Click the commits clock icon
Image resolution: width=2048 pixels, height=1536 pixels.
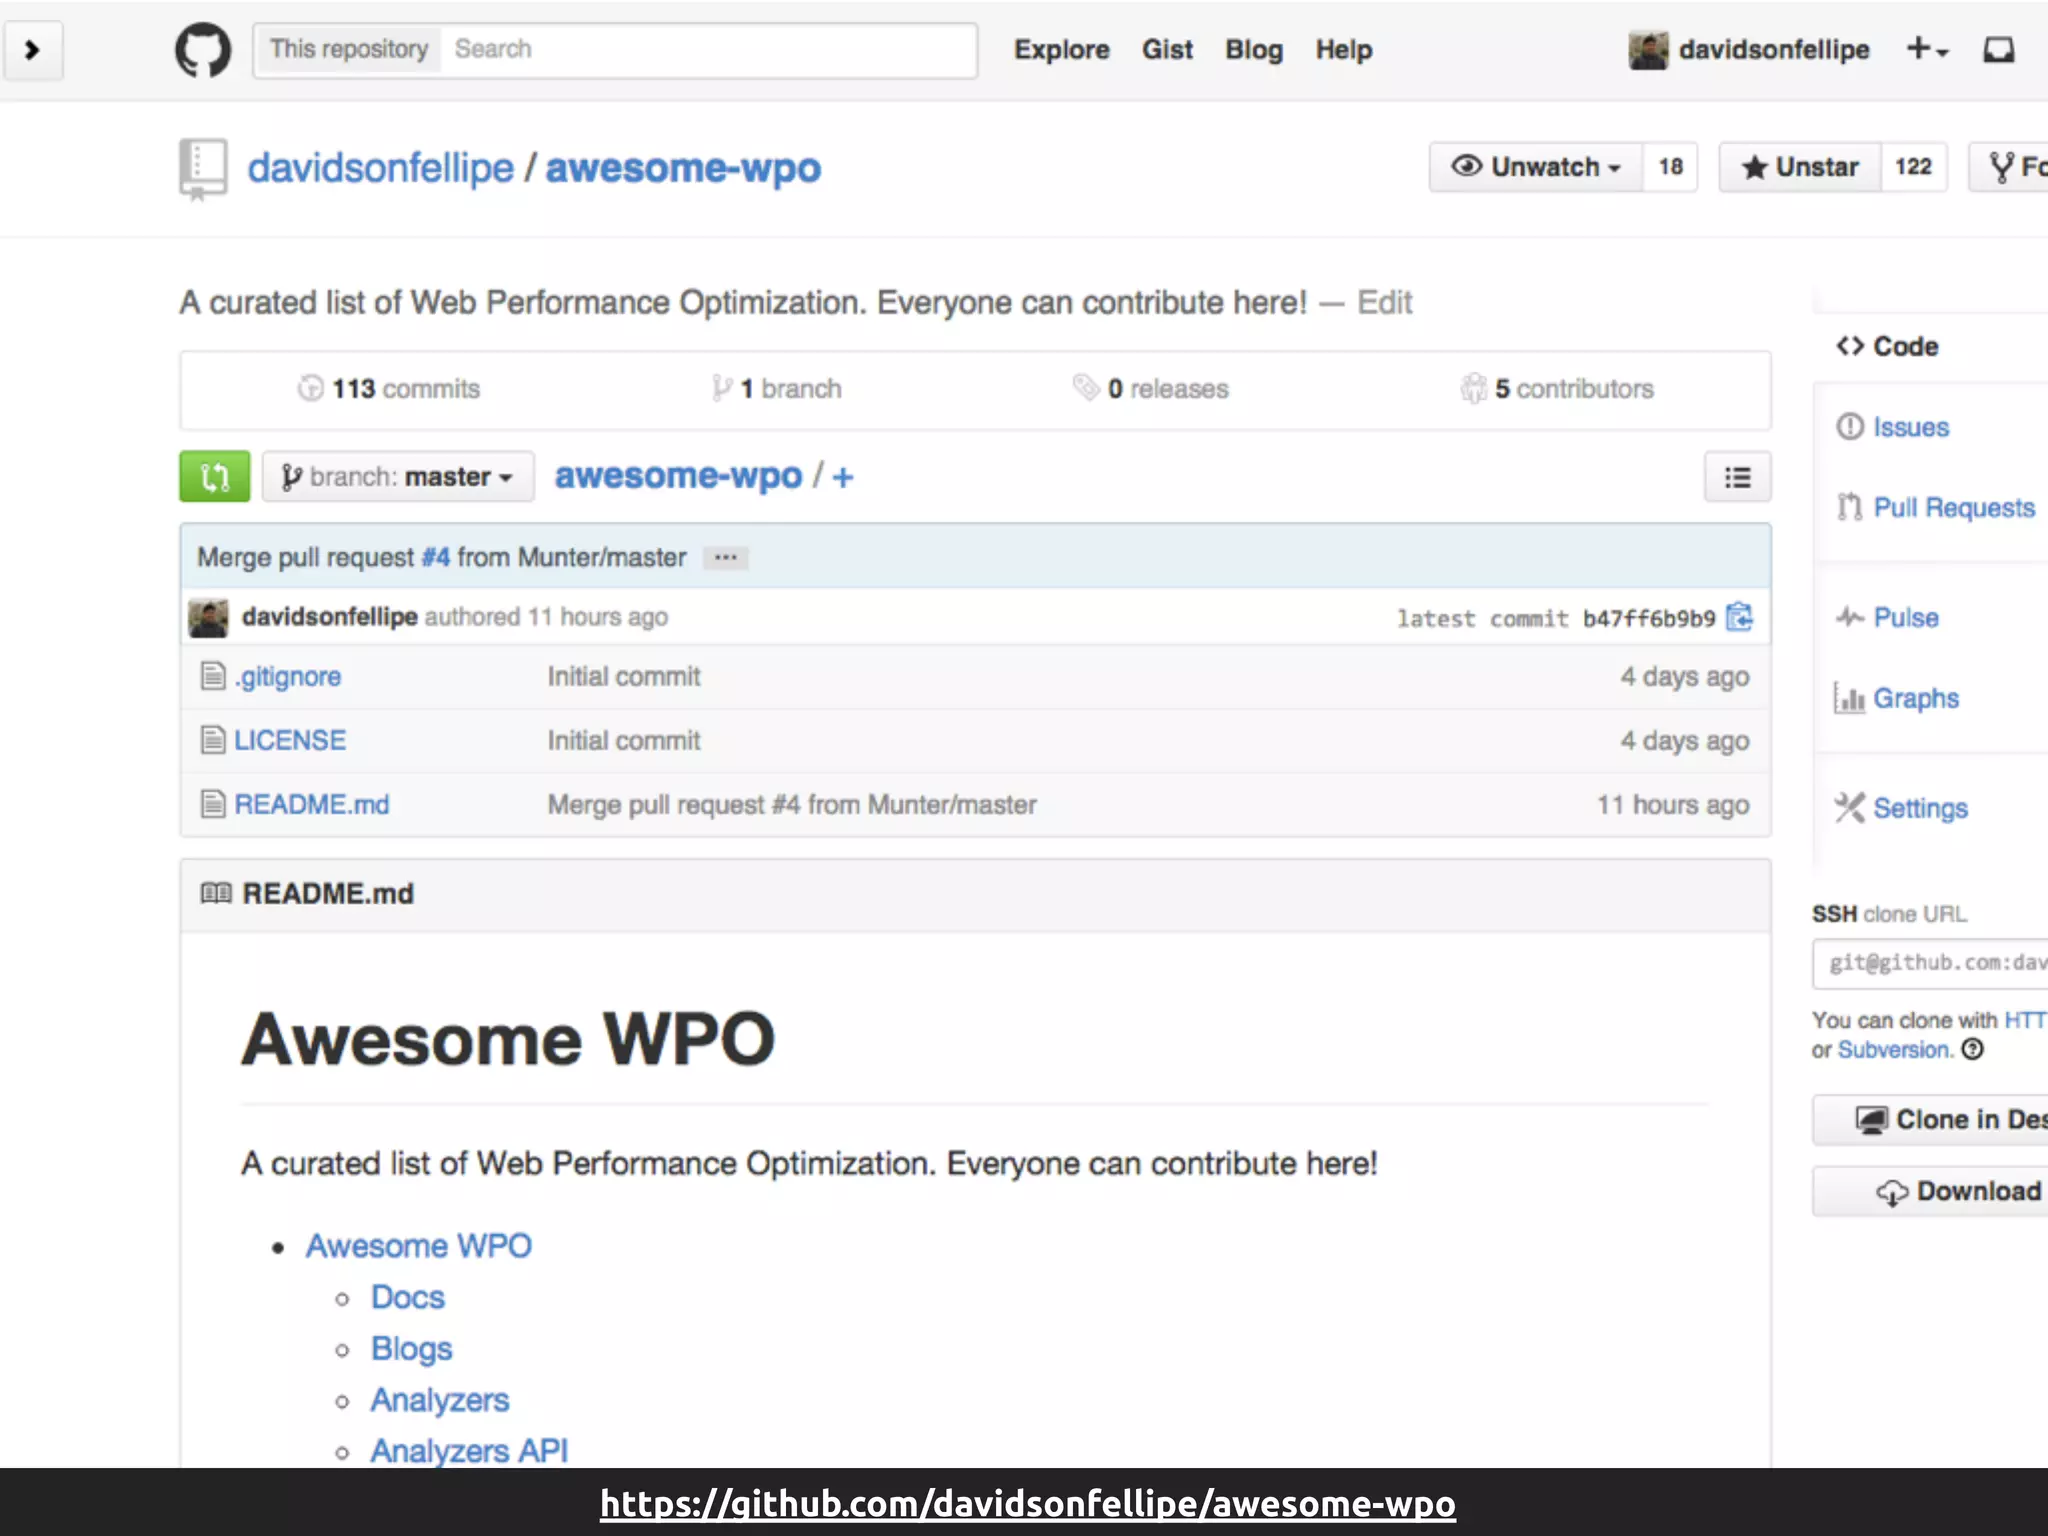pos(311,388)
